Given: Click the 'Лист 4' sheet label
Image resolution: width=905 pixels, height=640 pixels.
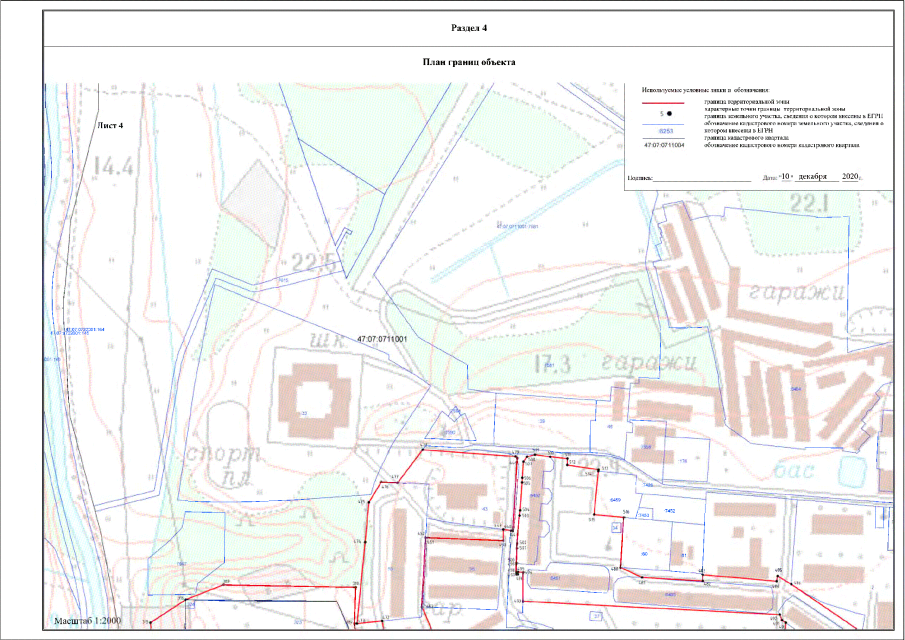Looking at the screenshot, I should pos(110,126).
